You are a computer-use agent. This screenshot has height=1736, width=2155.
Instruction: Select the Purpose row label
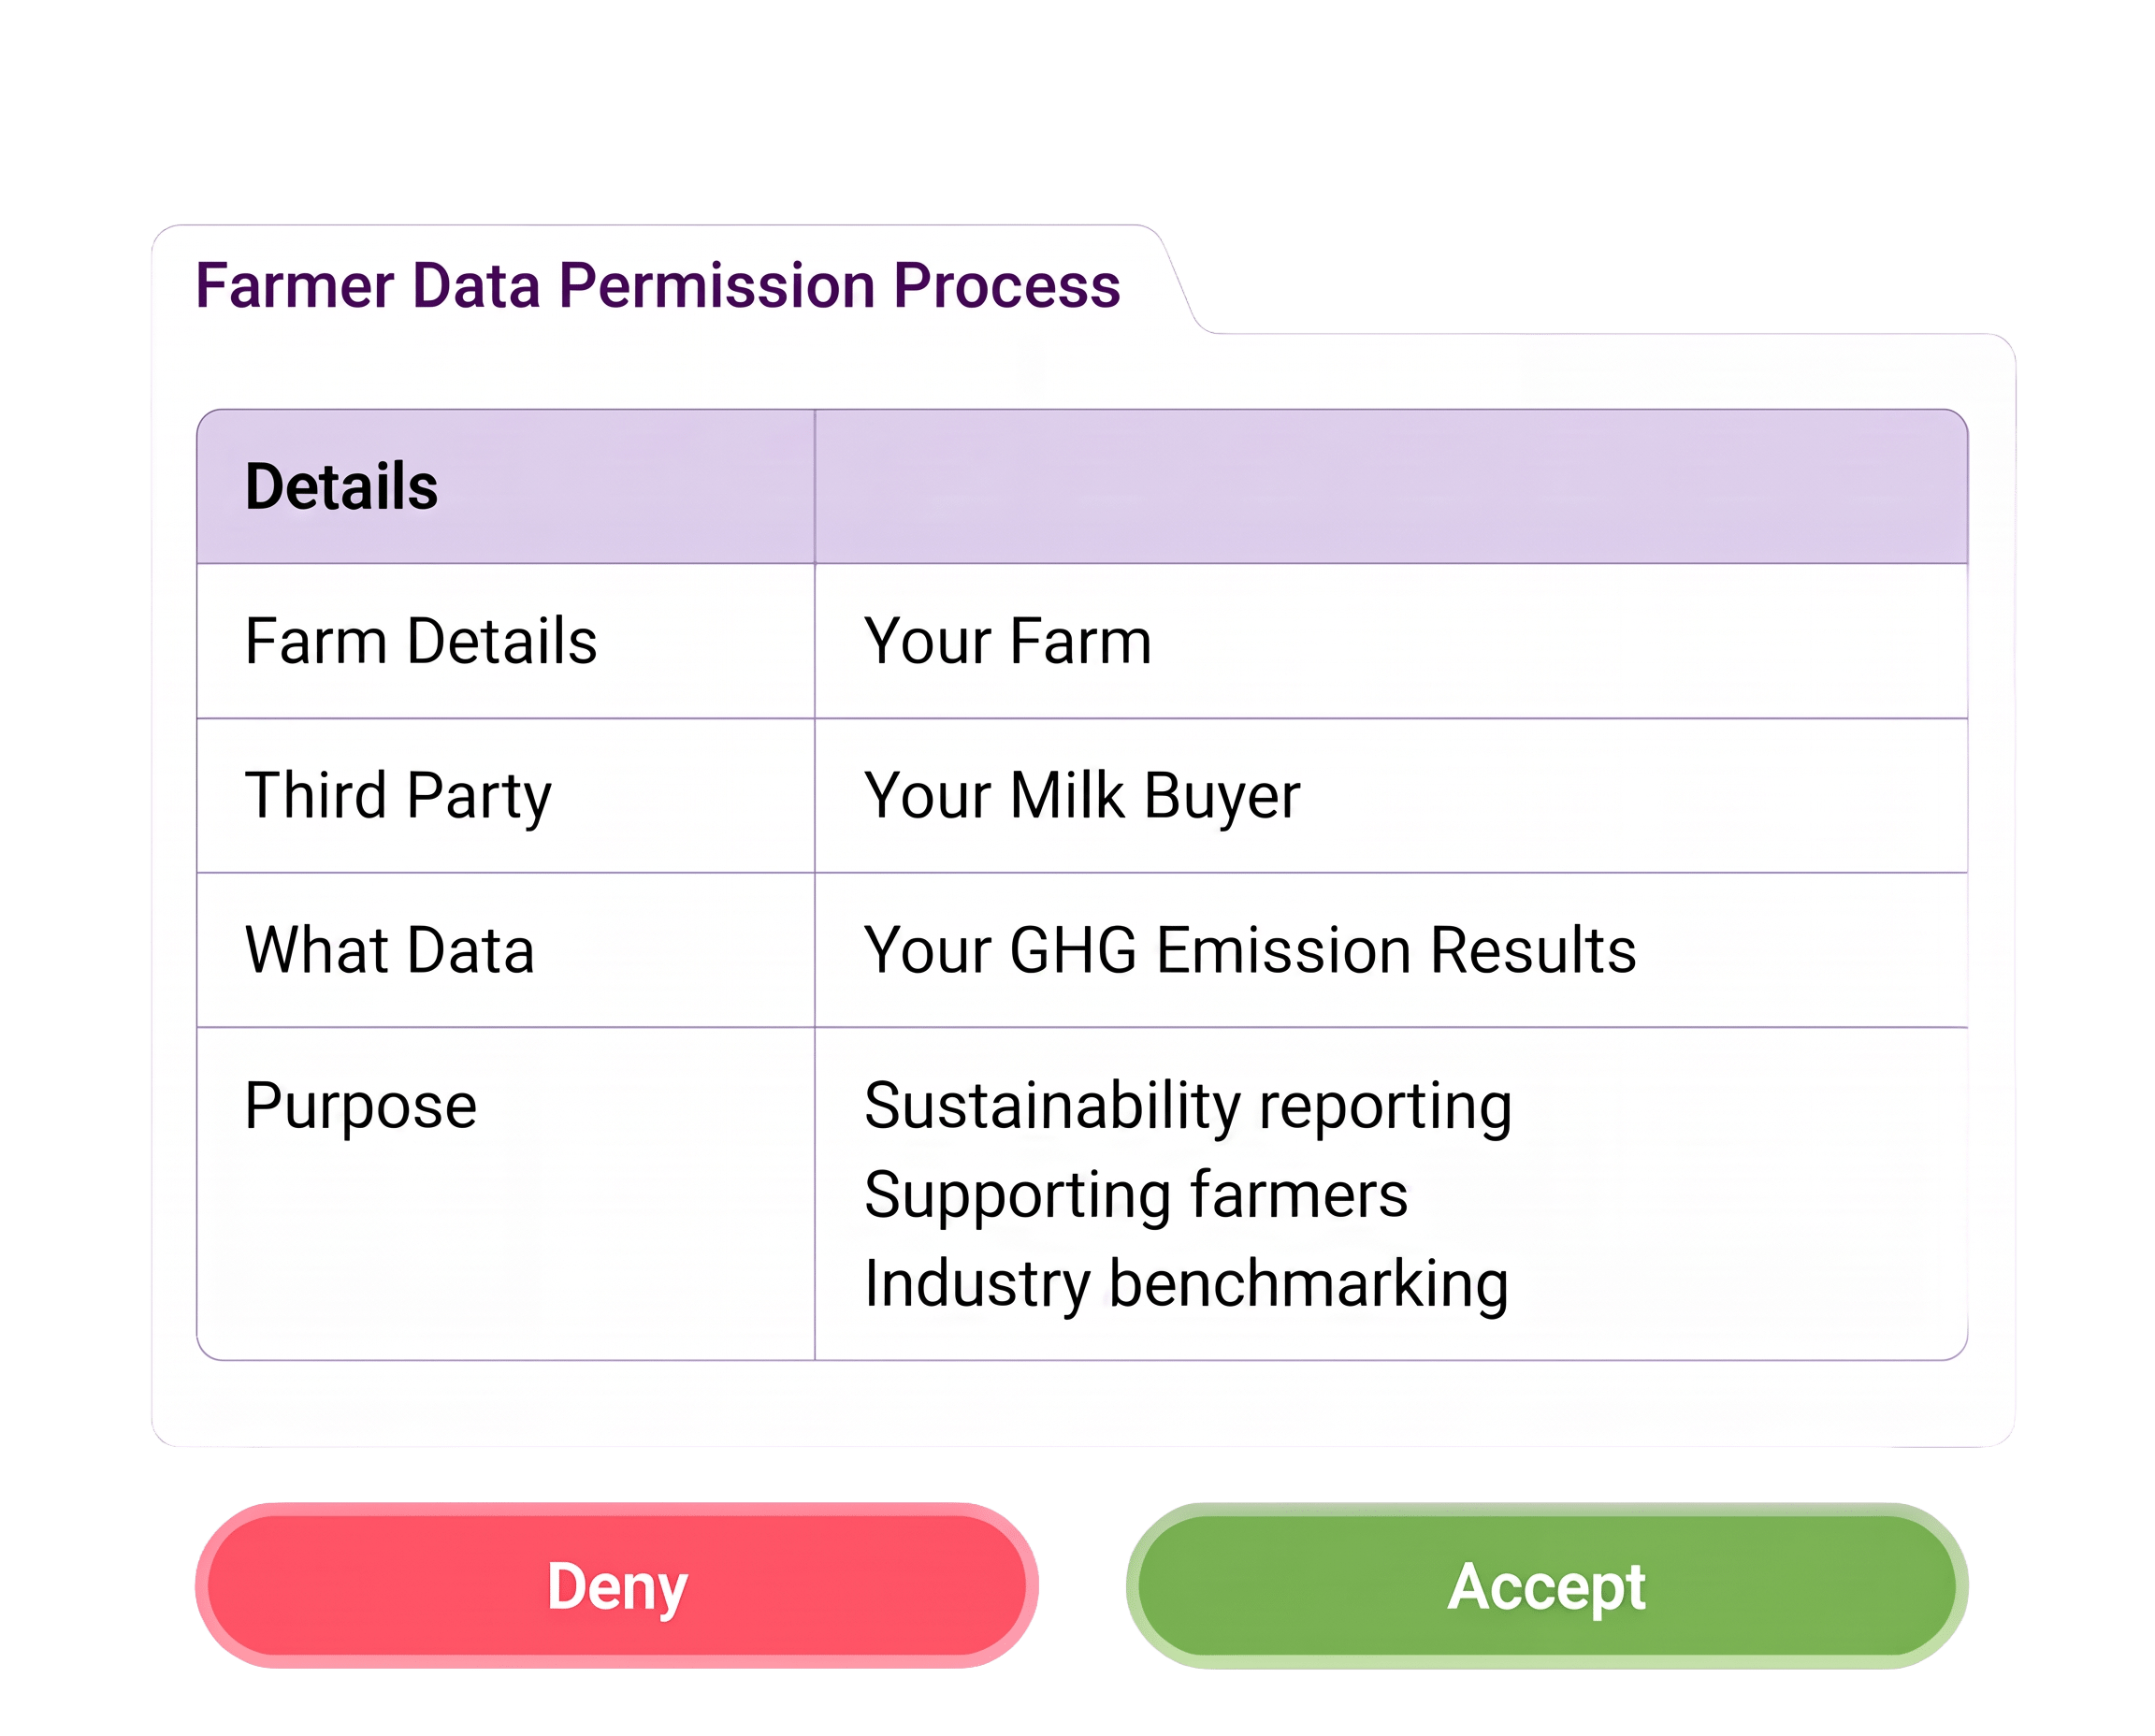(x=361, y=1106)
